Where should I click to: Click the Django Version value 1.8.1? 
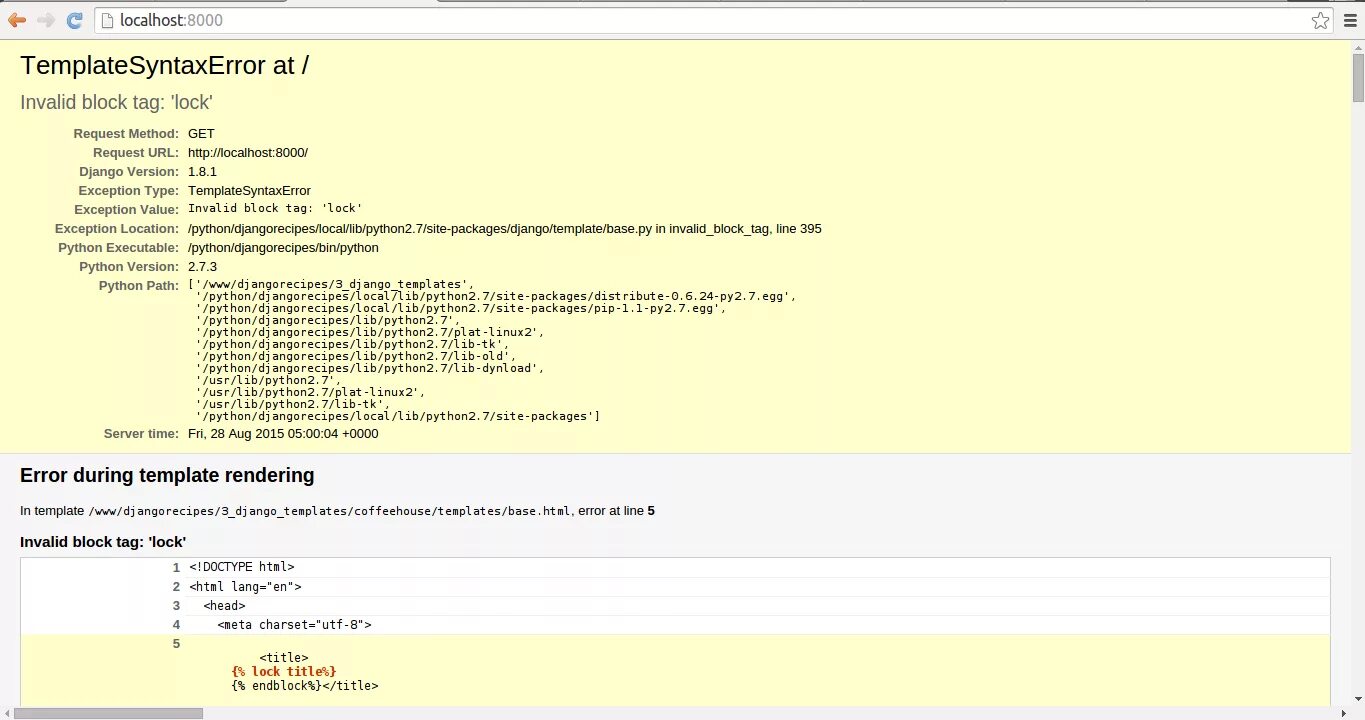(202, 171)
